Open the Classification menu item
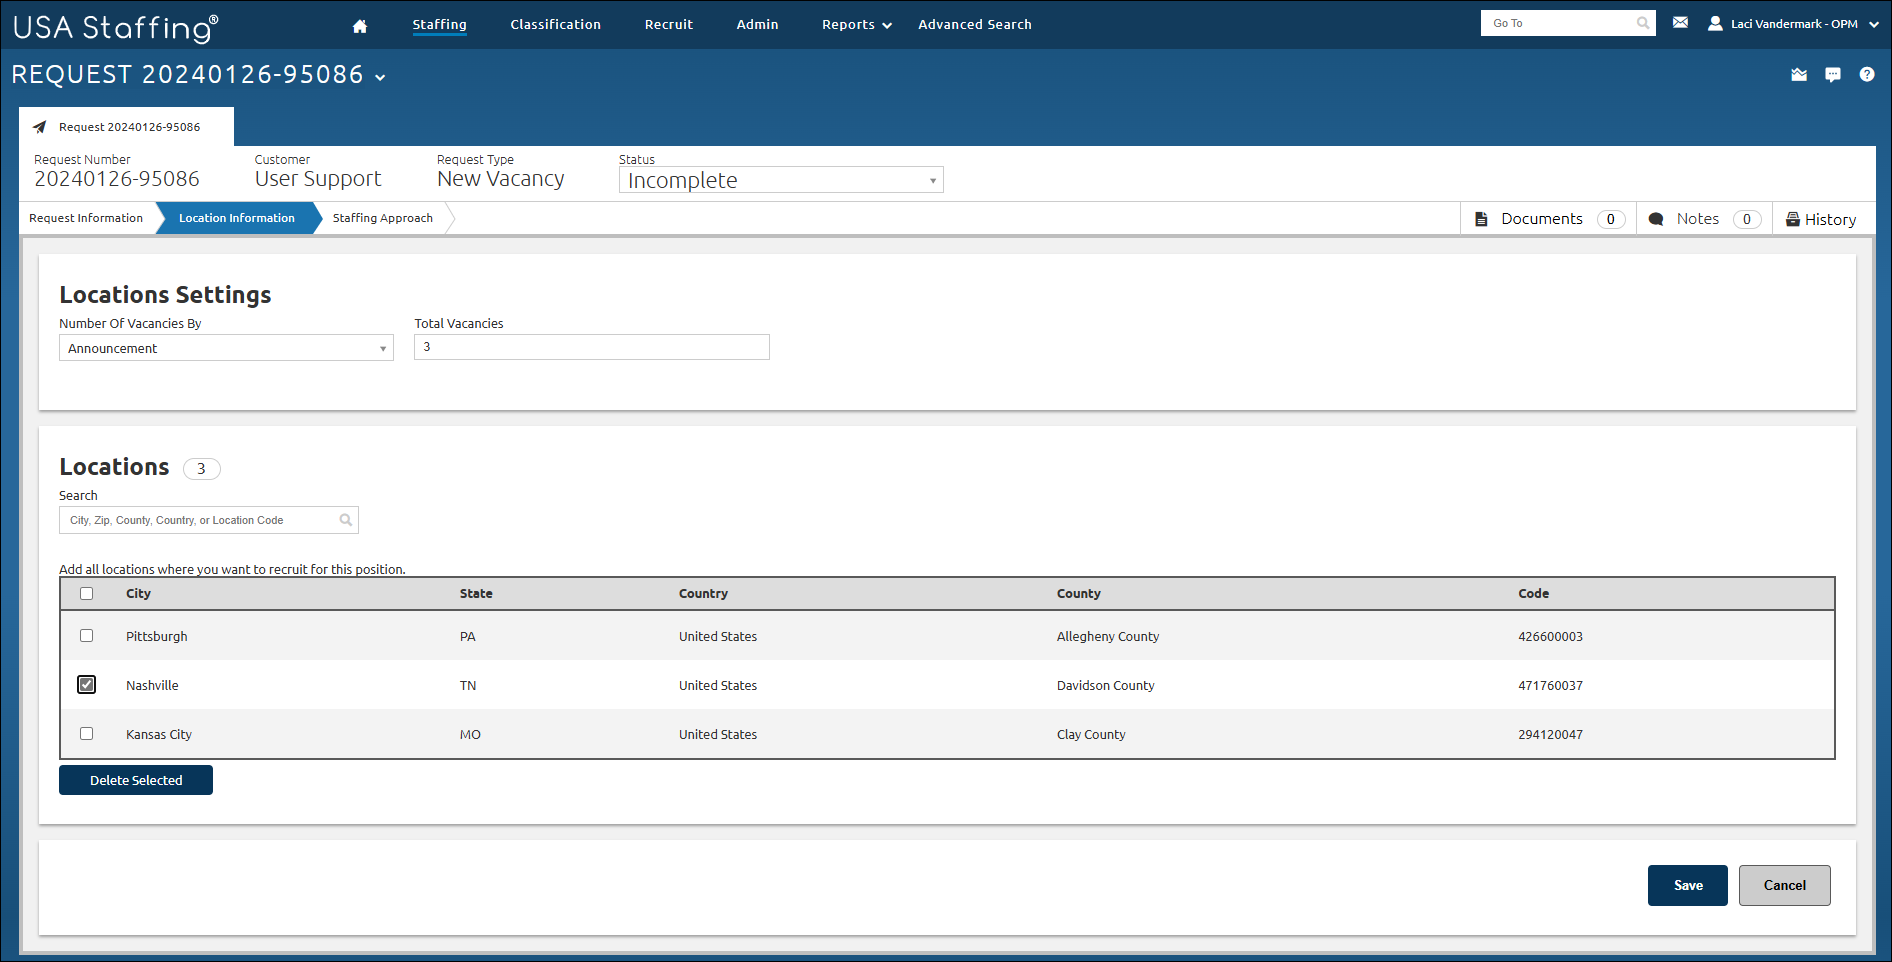This screenshot has height=962, width=1892. [x=555, y=25]
